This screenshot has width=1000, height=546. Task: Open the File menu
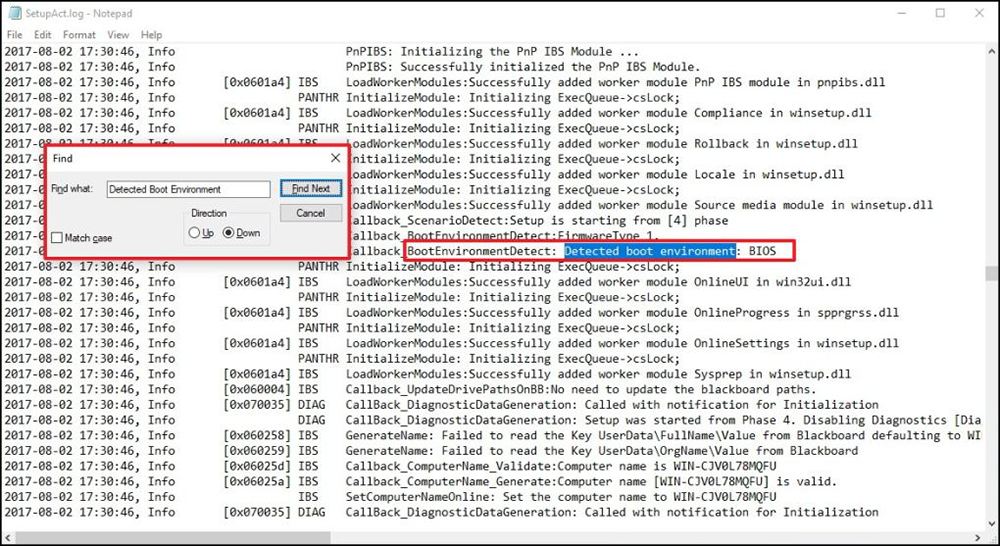click(14, 34)
